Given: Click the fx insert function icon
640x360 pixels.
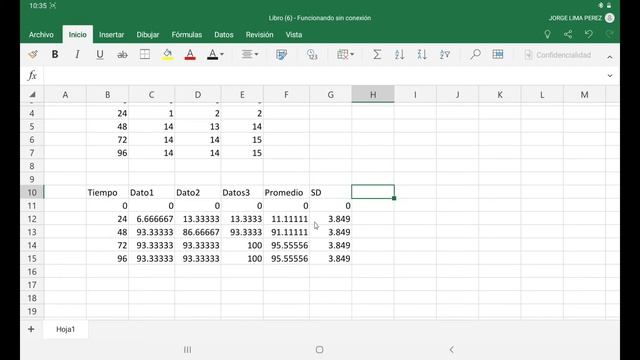Looking at the screenshot, I should coord(32,76).
